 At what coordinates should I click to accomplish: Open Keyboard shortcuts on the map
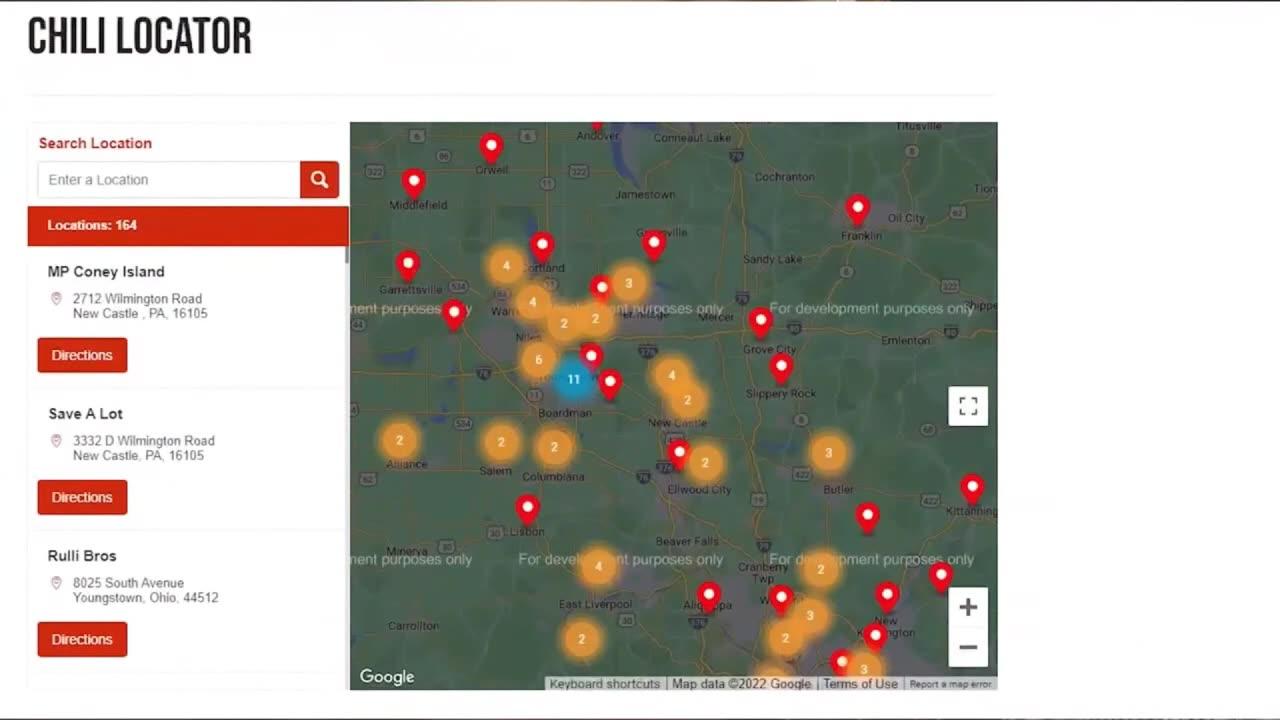(605, 684)
